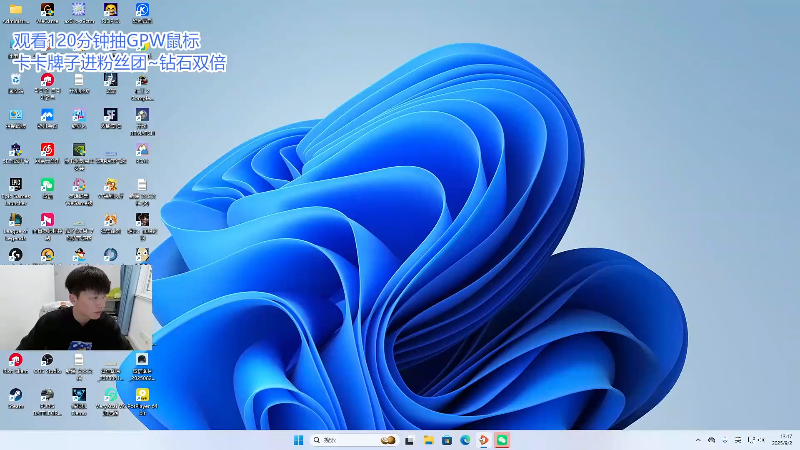Viewport: 800px width, 450px height.
Task: Launch the OBS Studio desktop shortcut
Action: tap(47, 360)
